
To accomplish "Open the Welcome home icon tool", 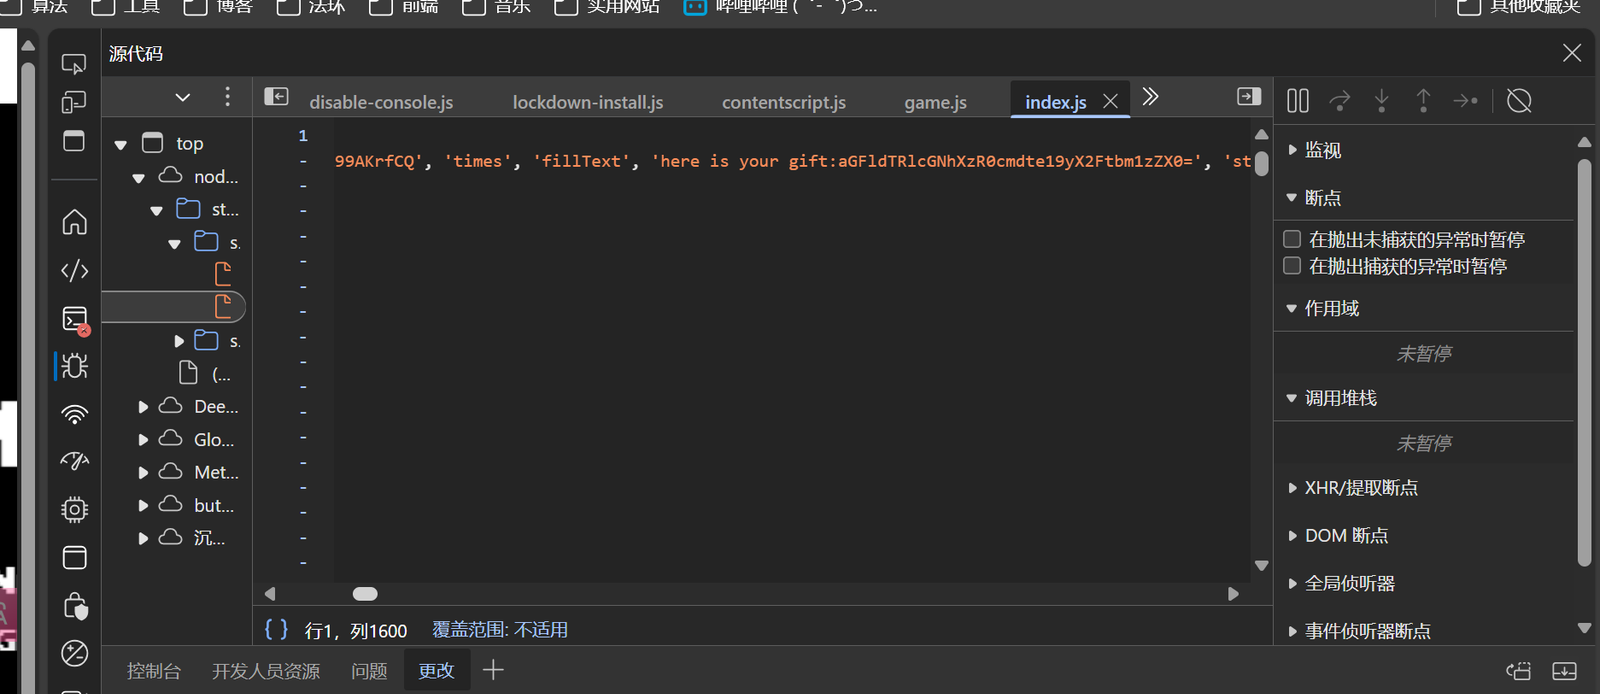I will click(x=74, y=222).
